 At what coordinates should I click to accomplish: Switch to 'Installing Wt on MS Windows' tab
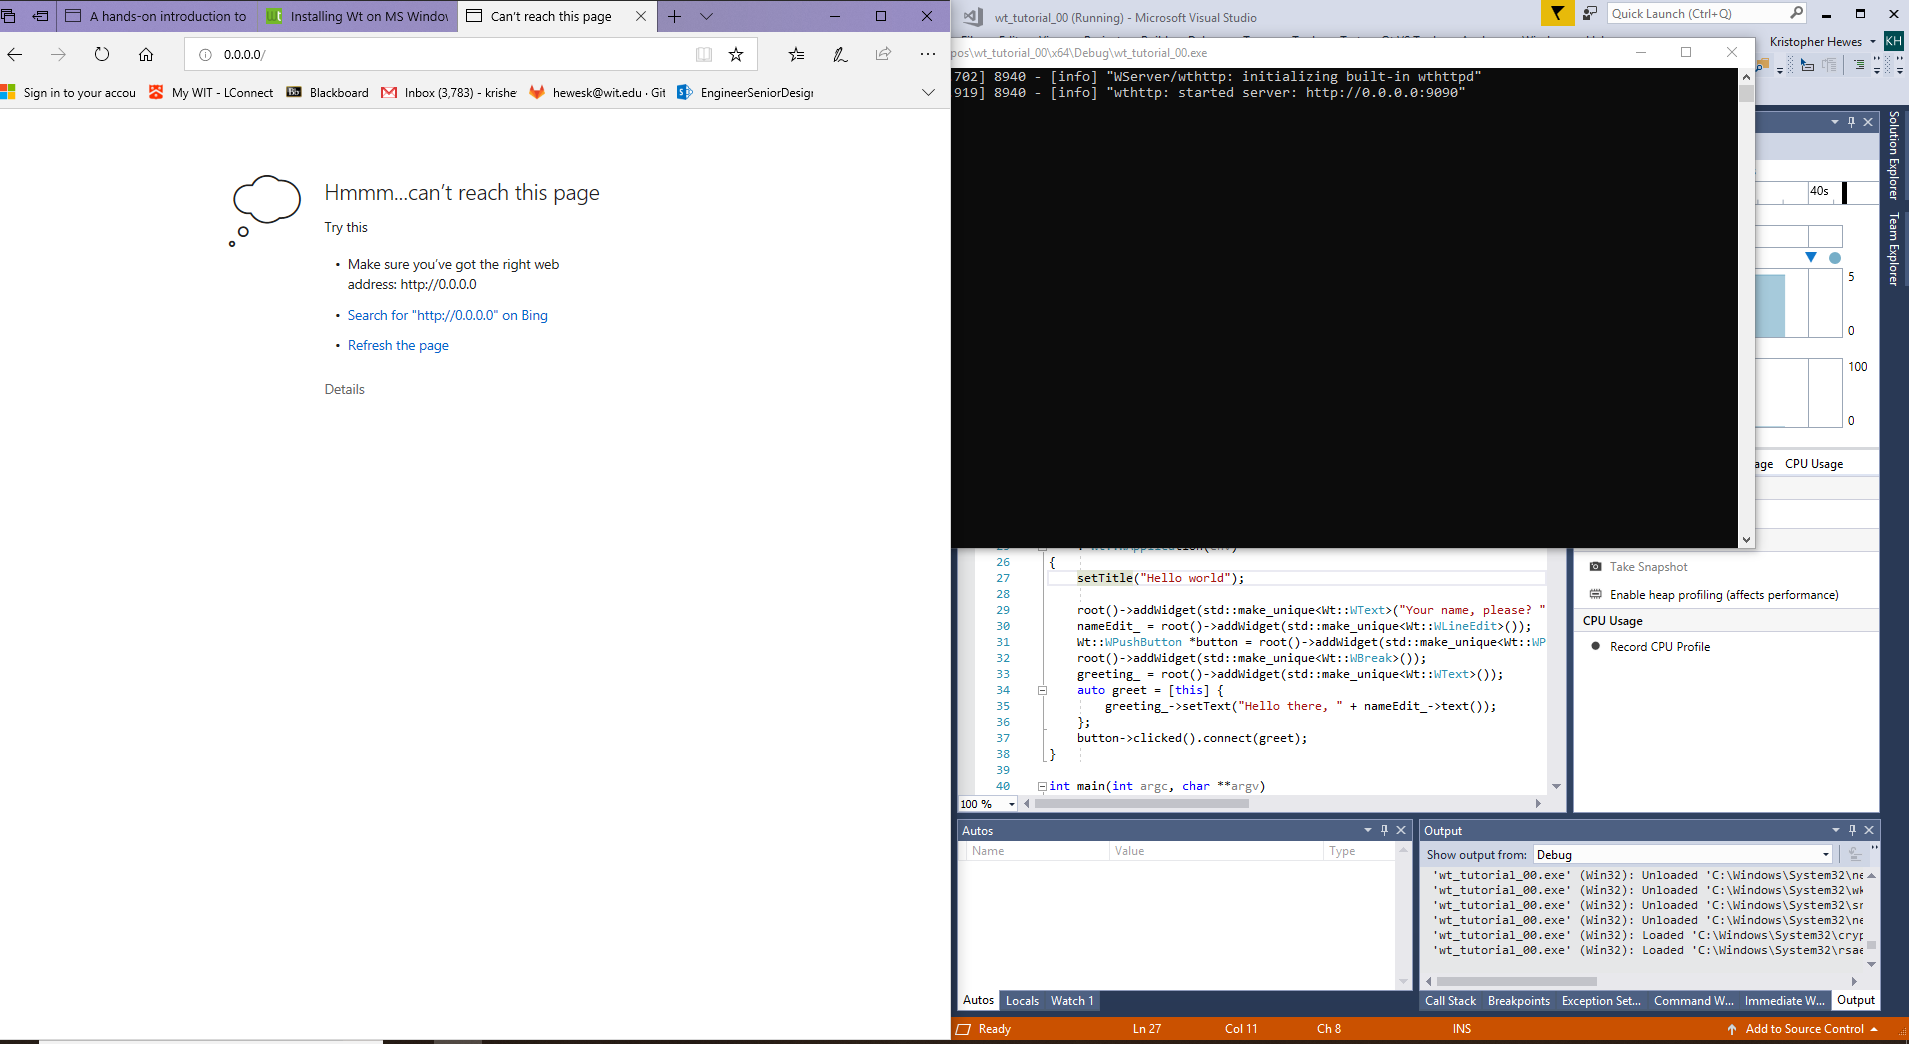click(357, 16)
